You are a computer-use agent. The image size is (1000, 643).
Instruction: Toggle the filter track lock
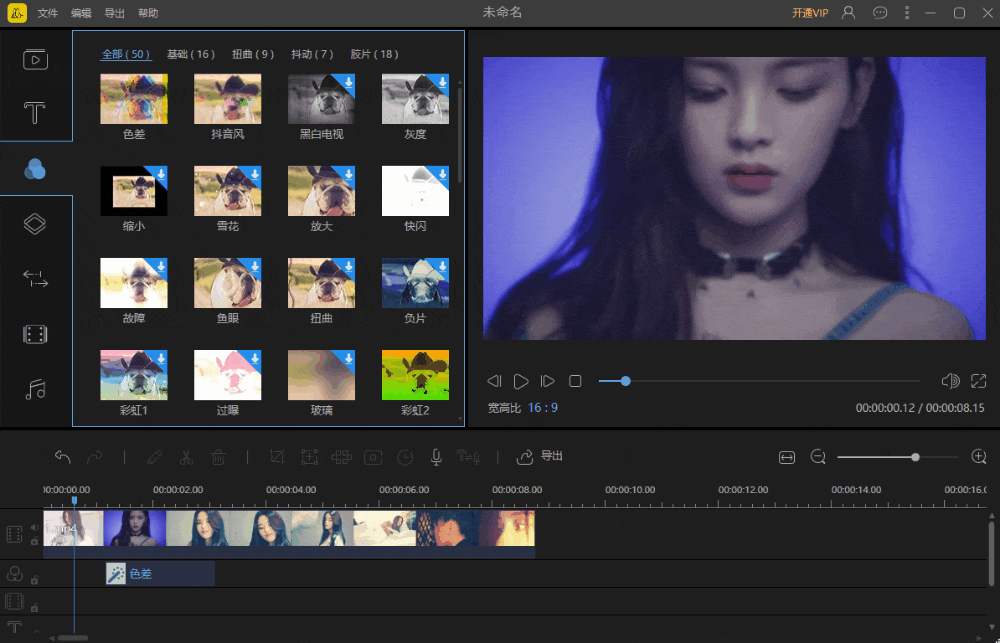34,580
